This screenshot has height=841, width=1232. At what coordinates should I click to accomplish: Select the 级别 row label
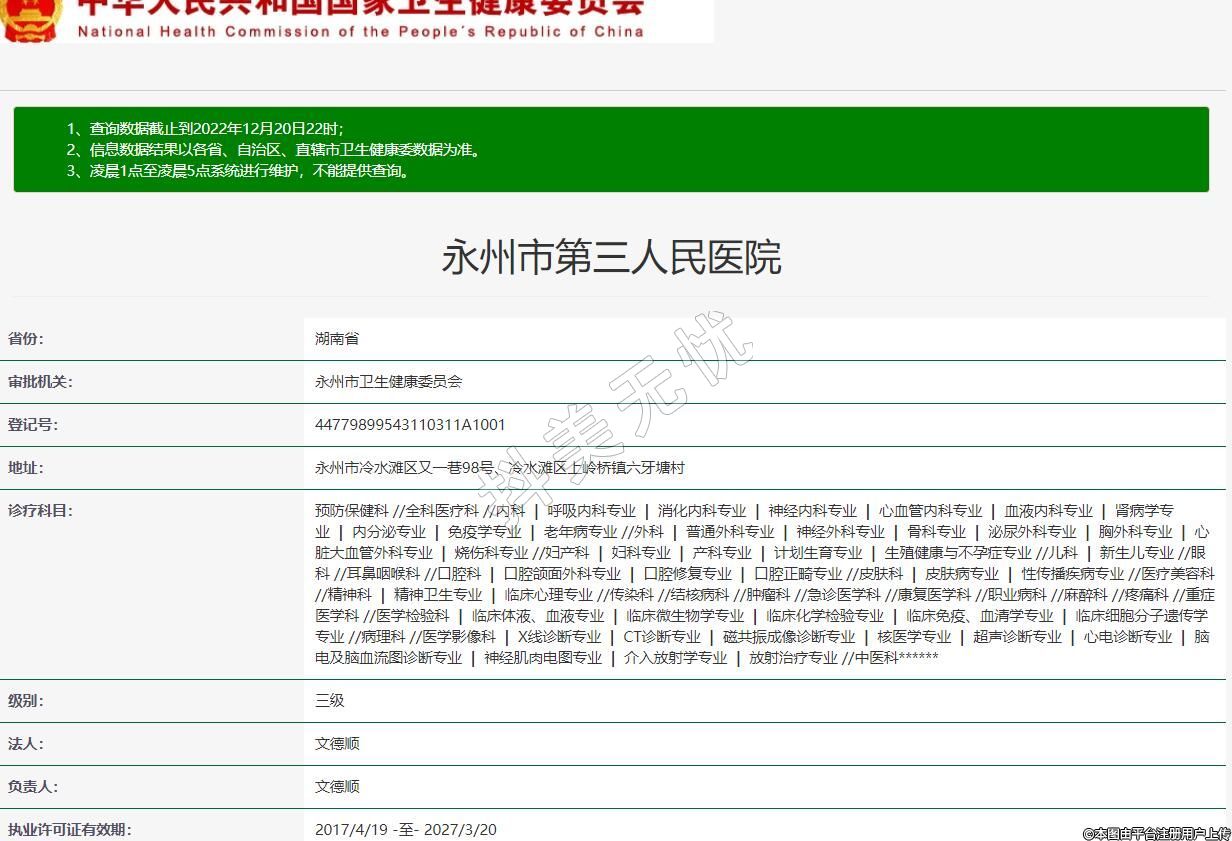click(26, 701)
